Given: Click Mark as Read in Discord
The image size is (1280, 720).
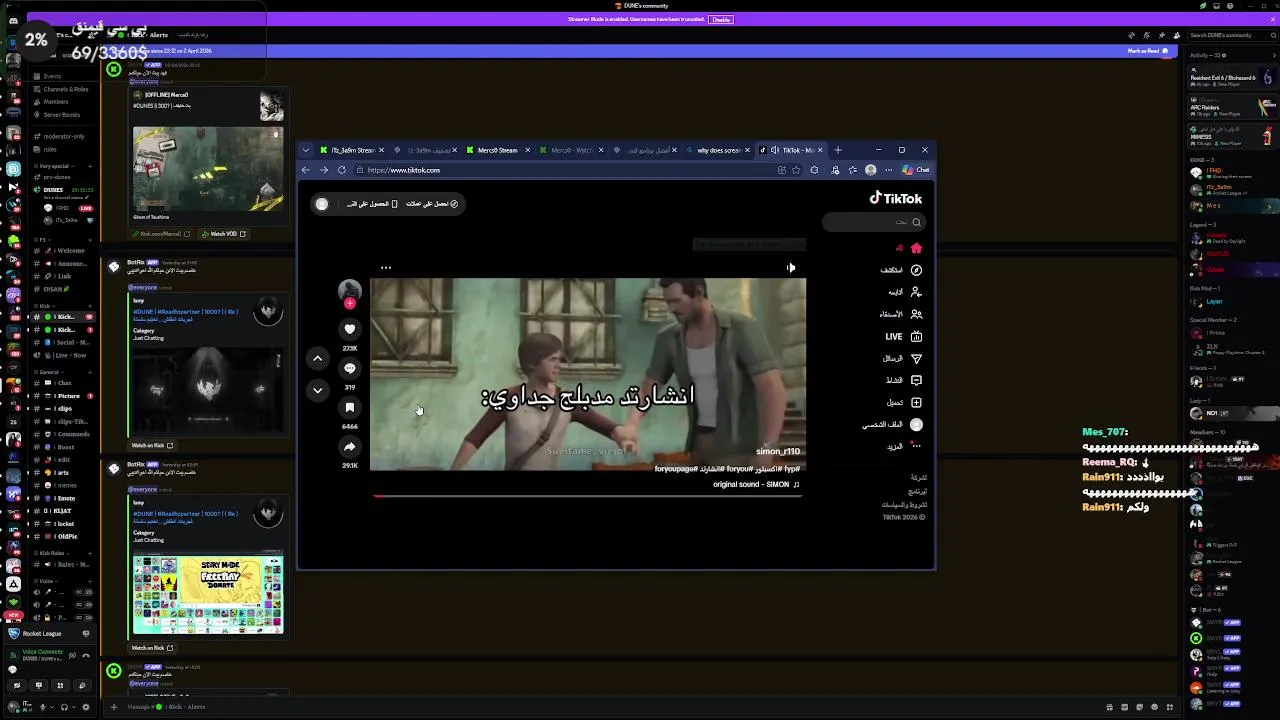Looking at the screenshot, I should [x=1147, y=51].
